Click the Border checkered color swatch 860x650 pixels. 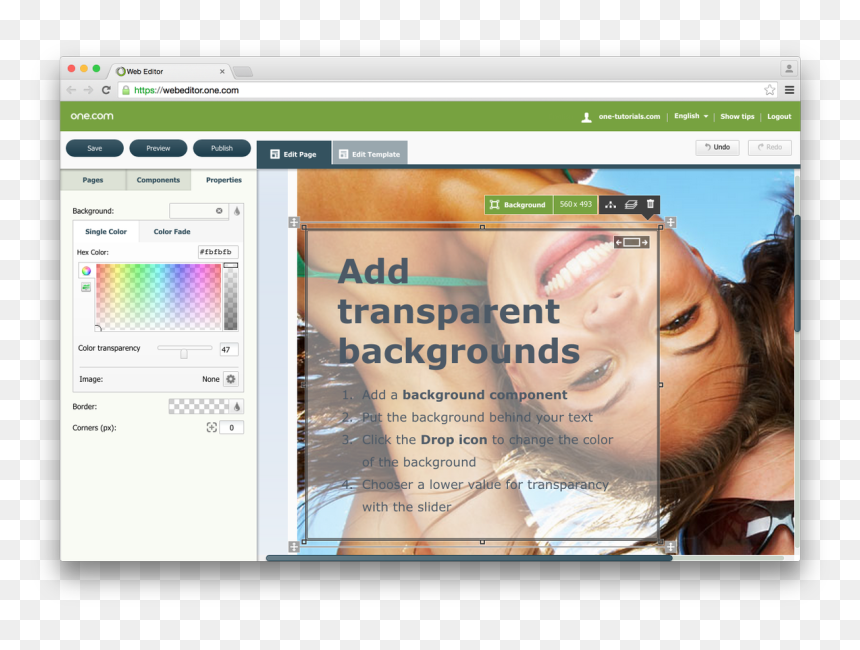199,406
